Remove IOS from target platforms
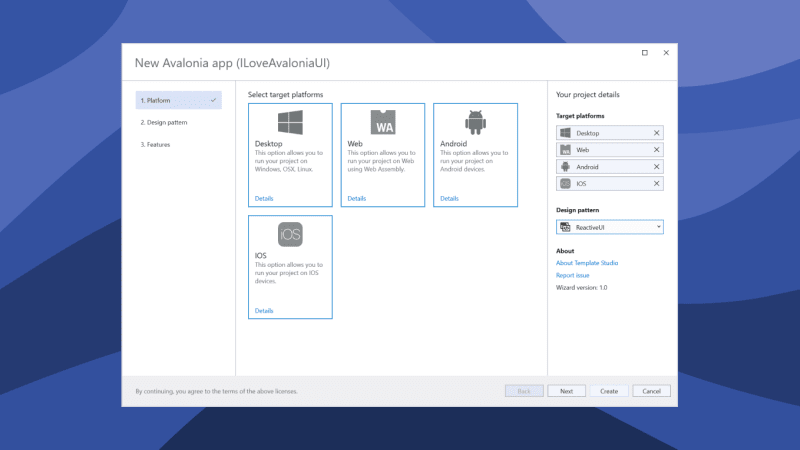Screen dimensions: 800x450 (656, 184)
